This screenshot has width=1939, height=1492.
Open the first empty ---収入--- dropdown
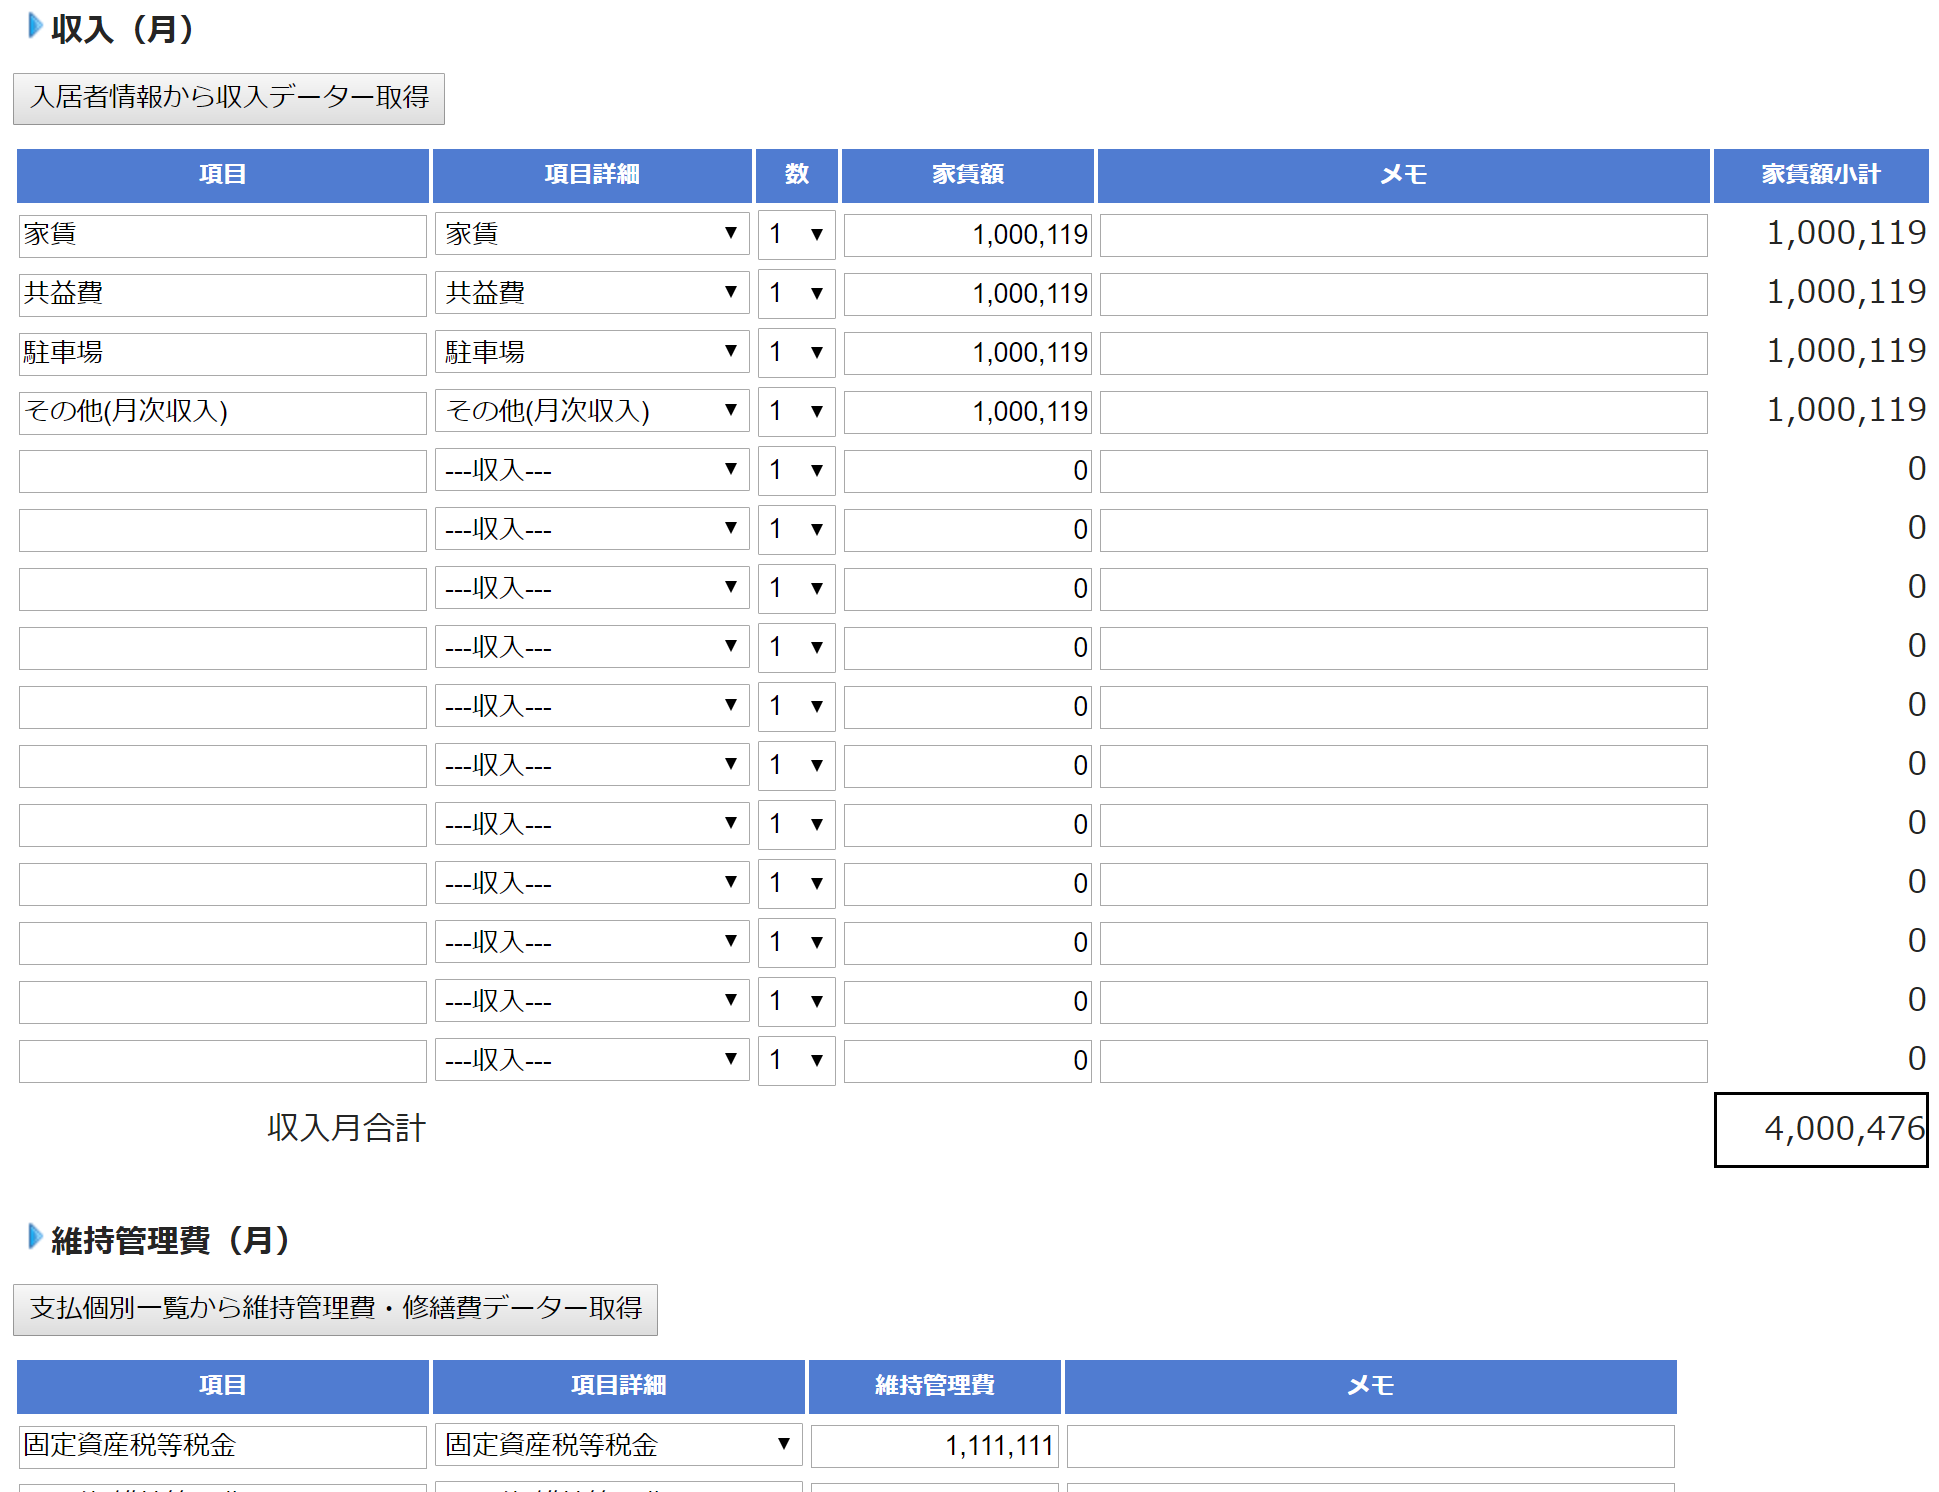(591, 470)
